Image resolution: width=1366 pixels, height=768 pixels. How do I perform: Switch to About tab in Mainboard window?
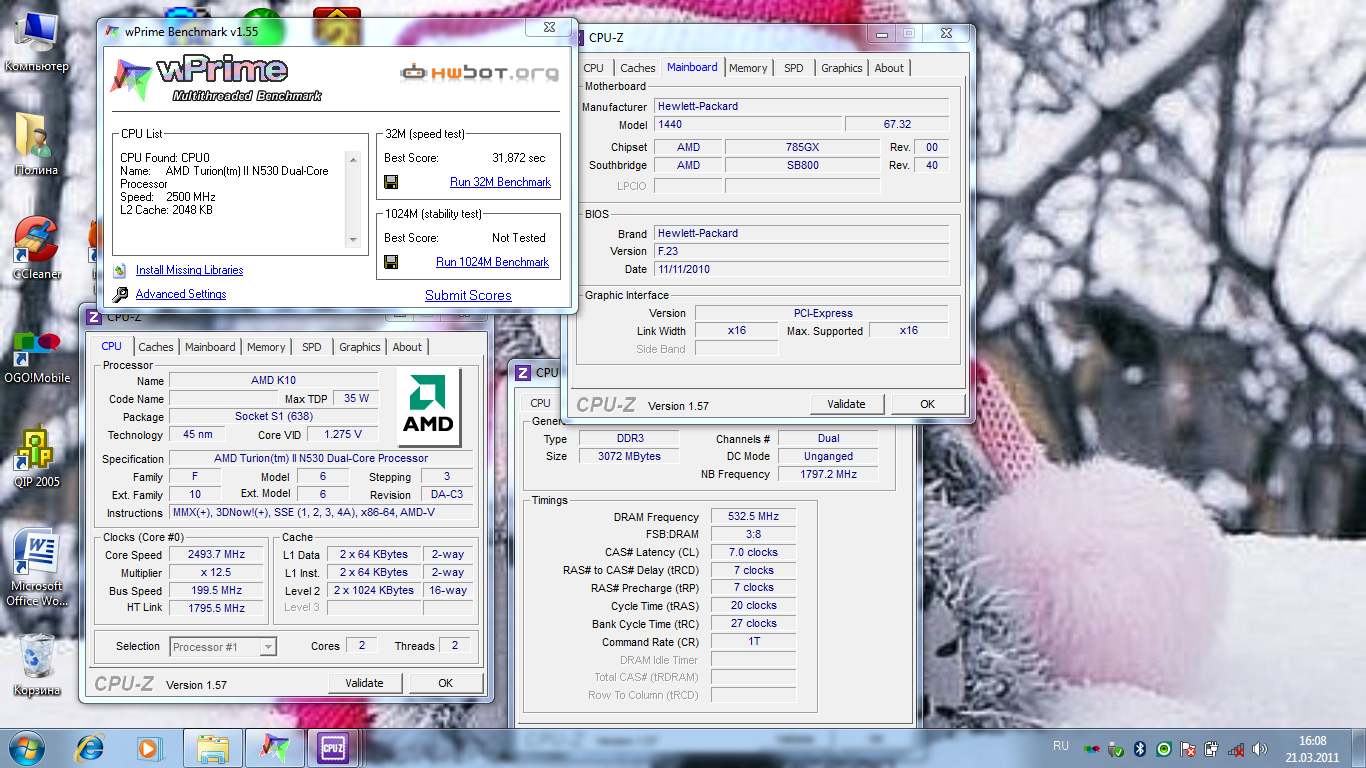tap(889, 68)
